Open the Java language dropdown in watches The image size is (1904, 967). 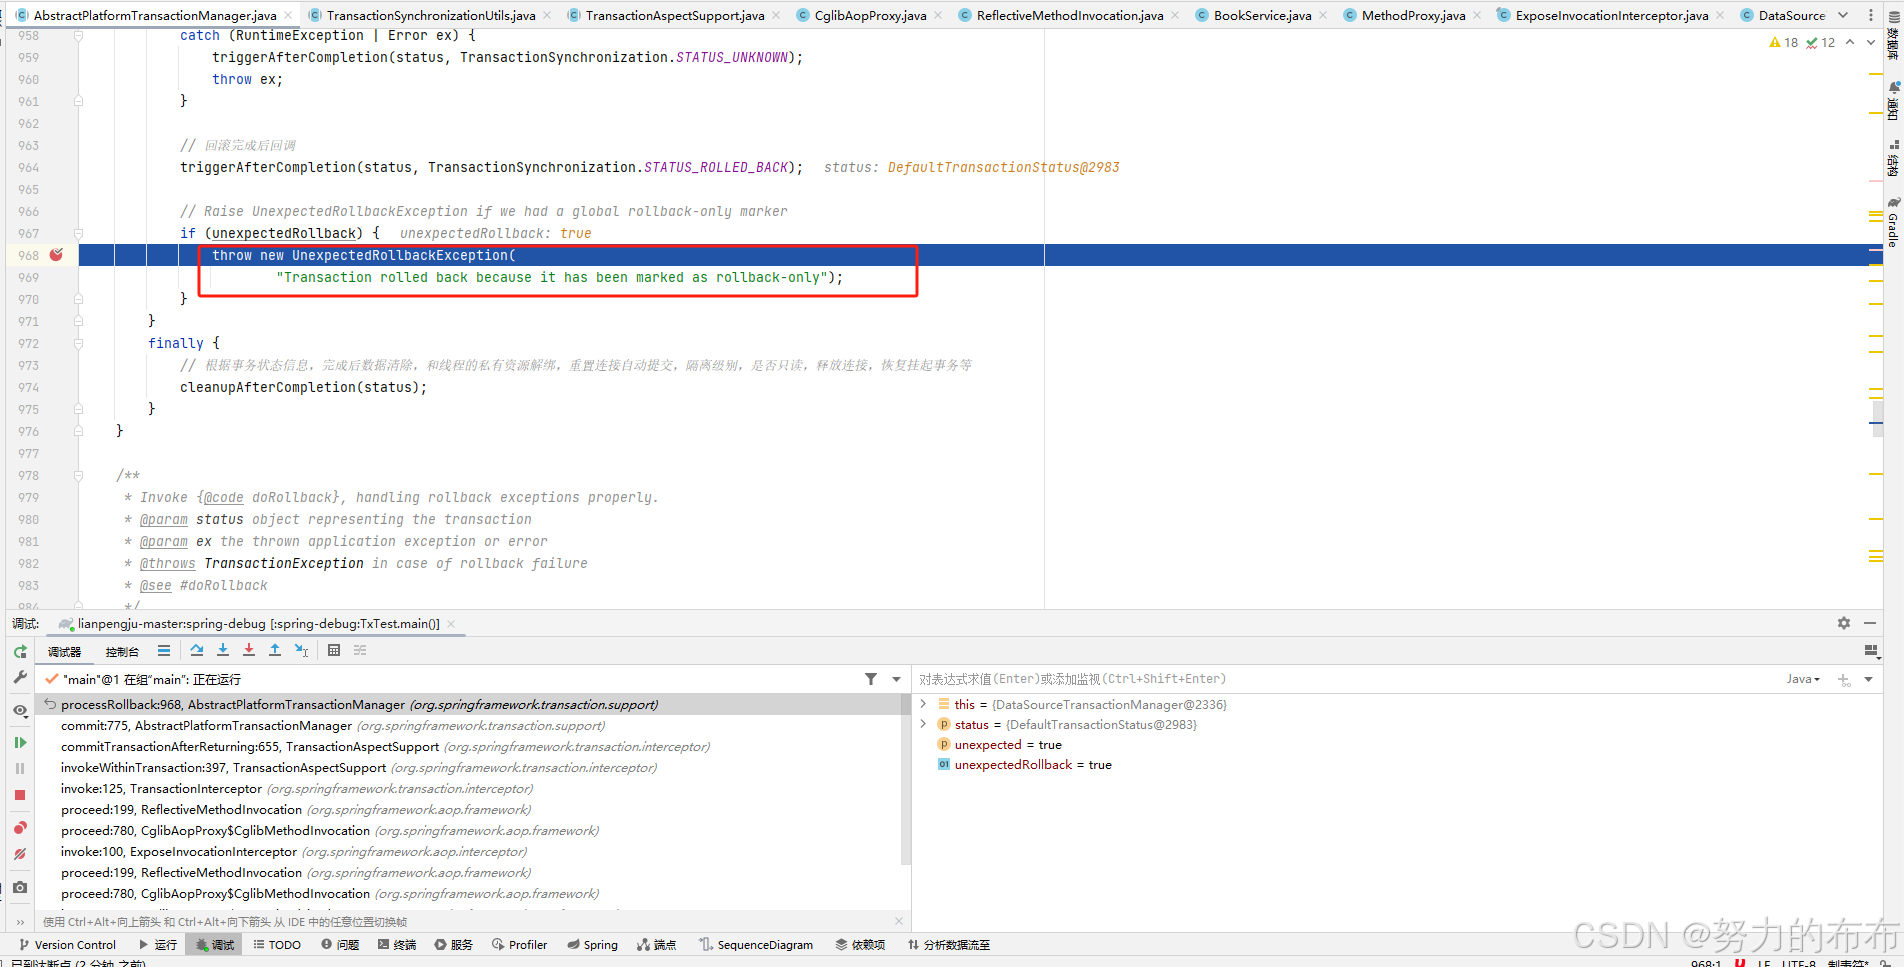[1803, 679]
